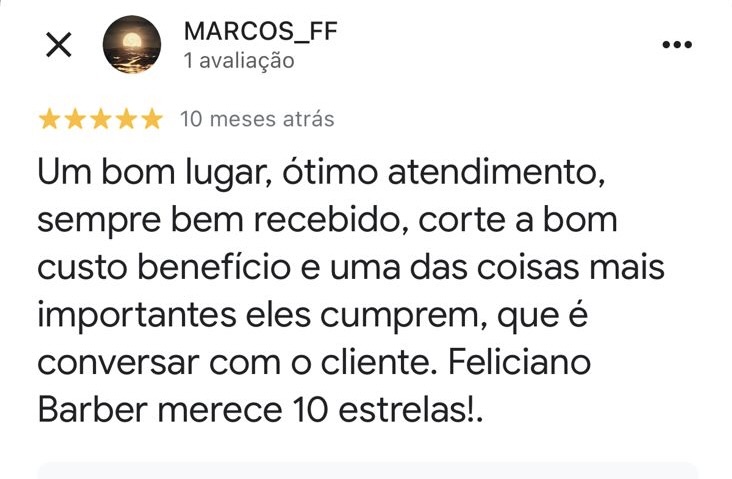
Task: Click the '10 meses atrás' timestamp
Action: pos(257,119)
